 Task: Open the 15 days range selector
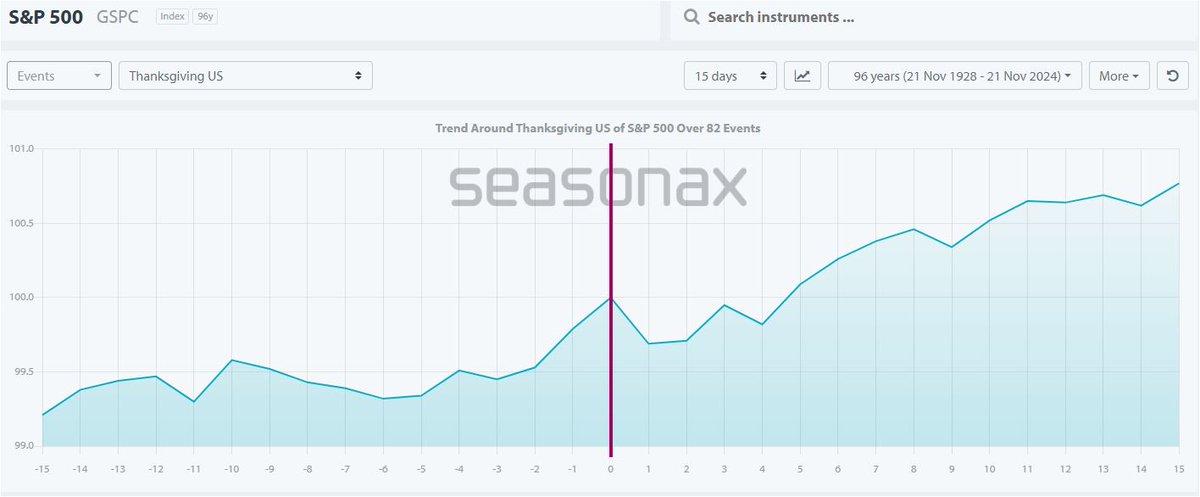click(x=730, y=76)
